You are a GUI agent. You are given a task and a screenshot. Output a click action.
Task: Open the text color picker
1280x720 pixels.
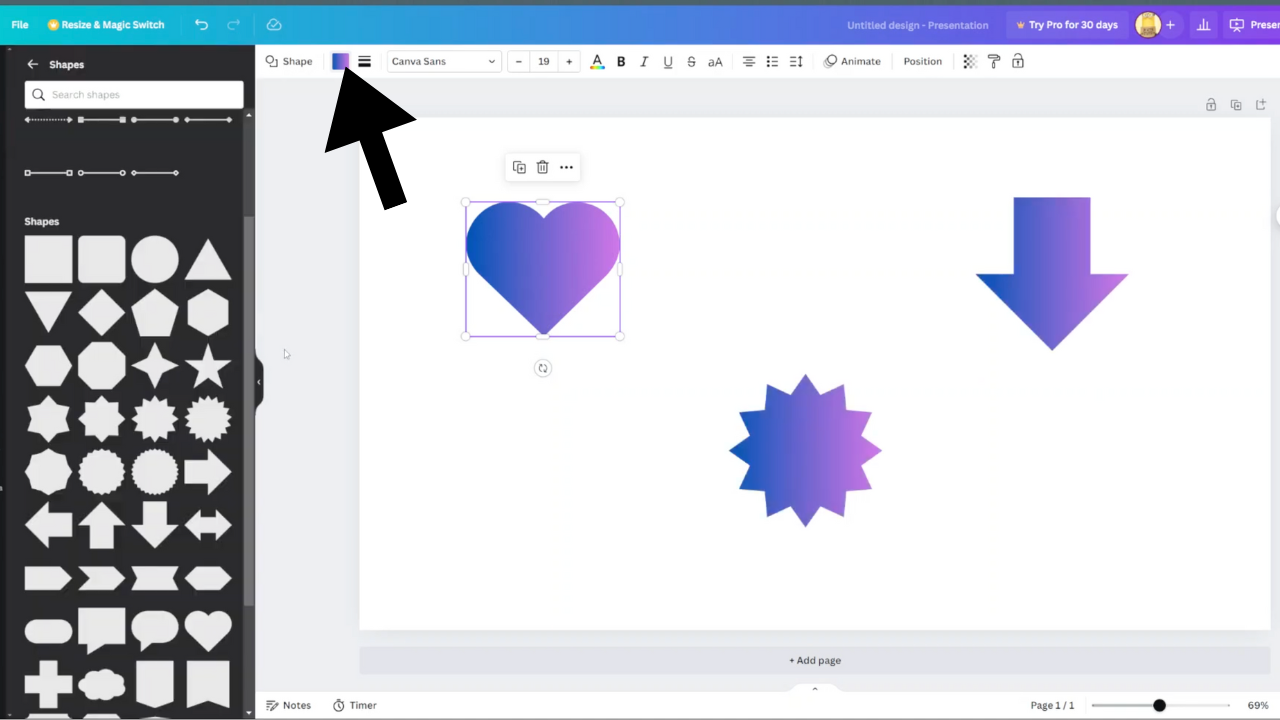click(x=597, y=61)
